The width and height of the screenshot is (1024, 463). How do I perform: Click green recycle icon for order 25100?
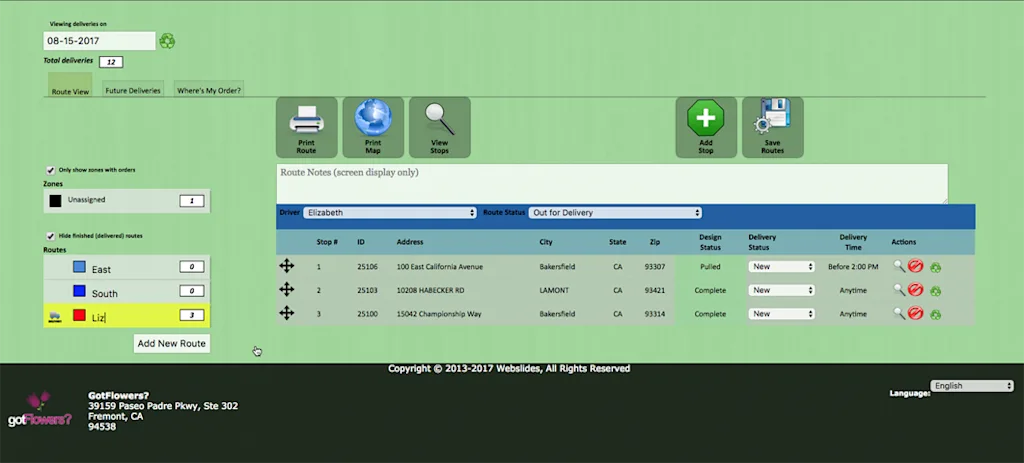(x=936, y=314)
